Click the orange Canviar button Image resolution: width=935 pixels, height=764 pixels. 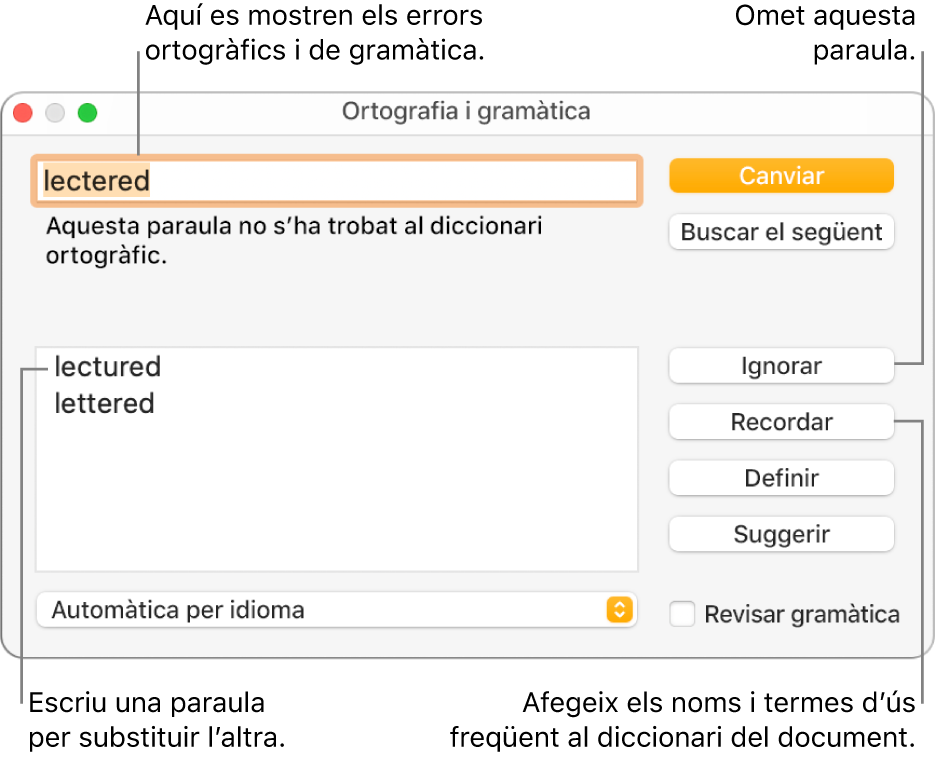tap(781, 176)
